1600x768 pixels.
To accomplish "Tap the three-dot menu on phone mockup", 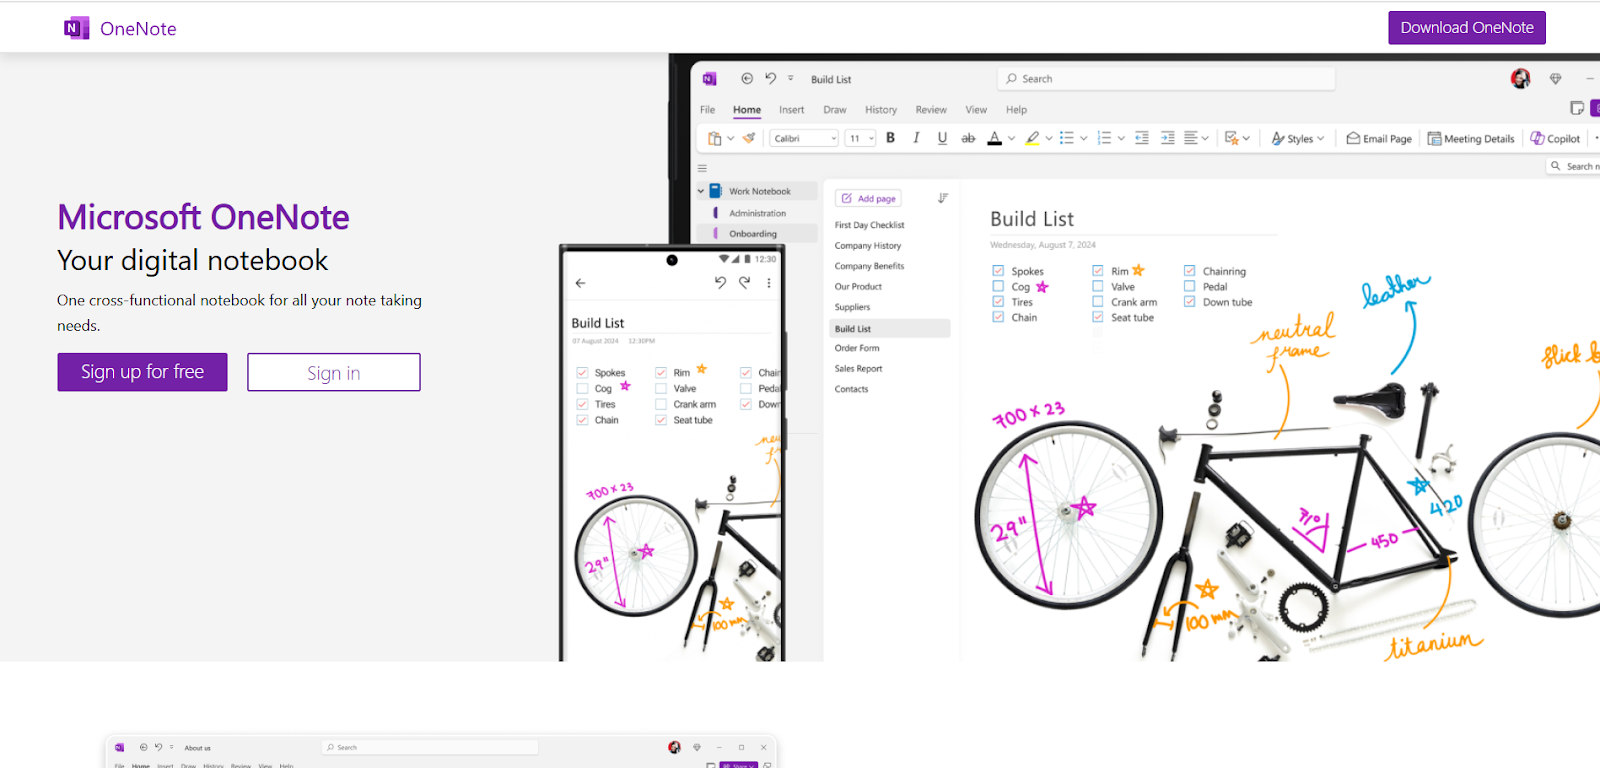I will [769, 283].
